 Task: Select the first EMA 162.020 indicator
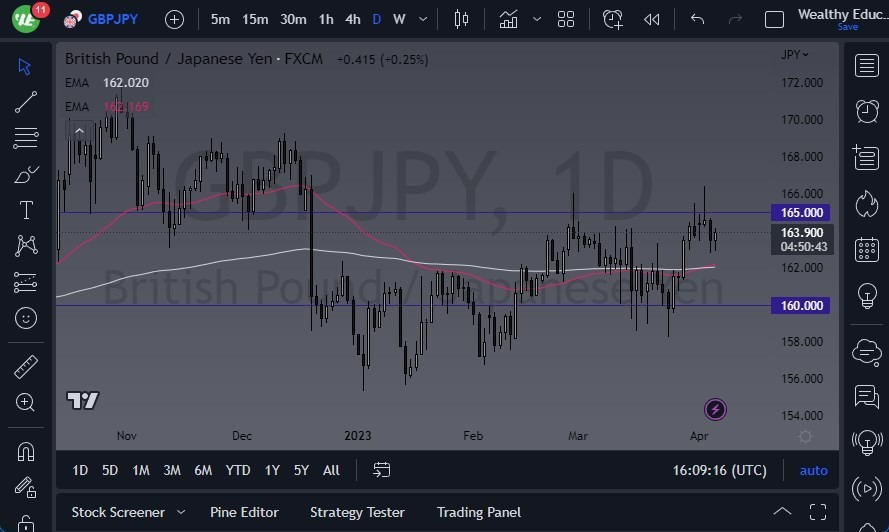coord(107,83)
